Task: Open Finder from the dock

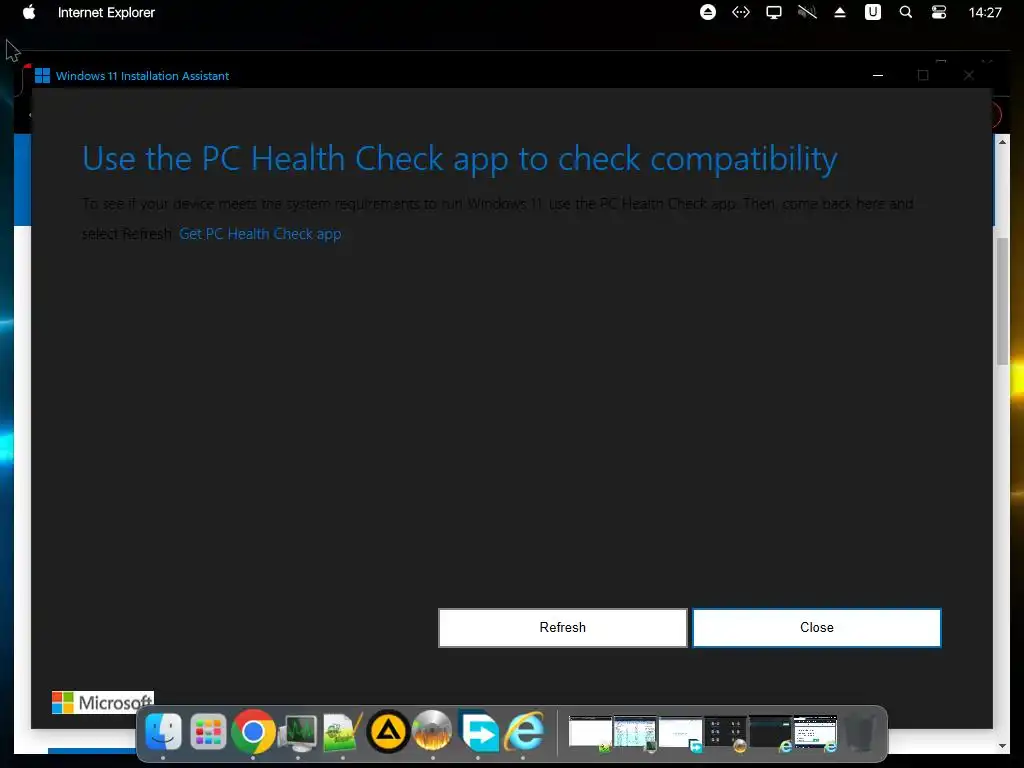Action: tap(163, 731)
